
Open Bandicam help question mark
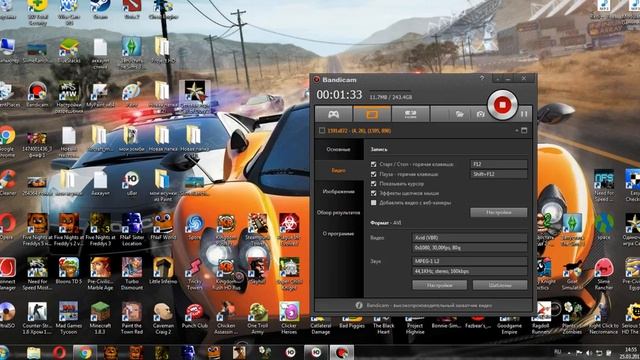tap(482, 78)
